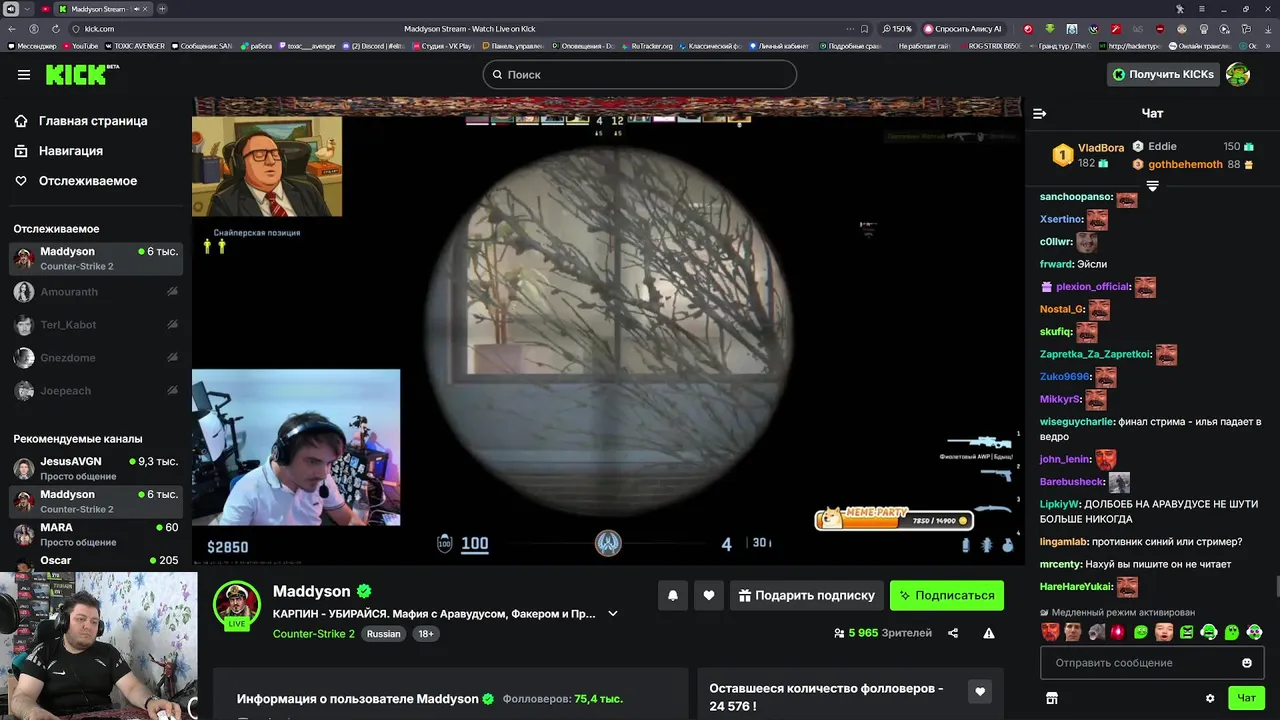Viewport: 1280px width, 720px height.
Task: Expand the stream title description chevron
Action: tap(613, 614)
